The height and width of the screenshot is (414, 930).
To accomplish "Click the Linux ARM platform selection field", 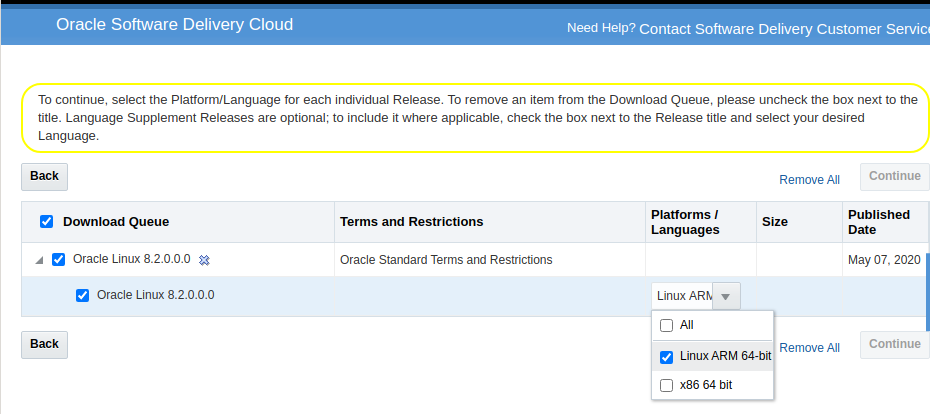I will point(683,296).
